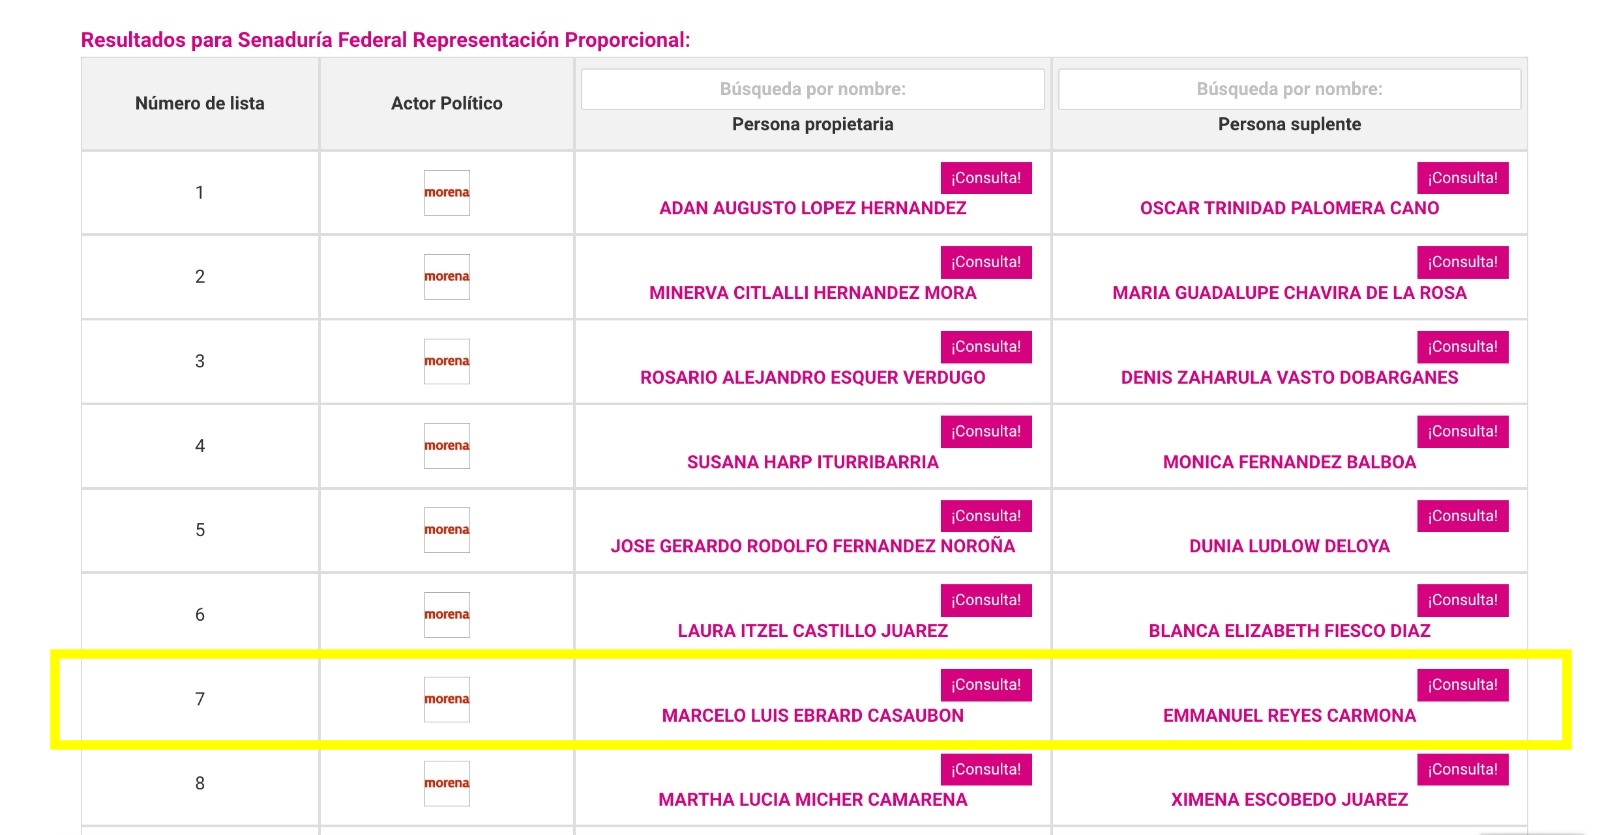
Task: Open Jose Gerardo Rodolfo Fernandez Noroña link
Action: (812, 546)
